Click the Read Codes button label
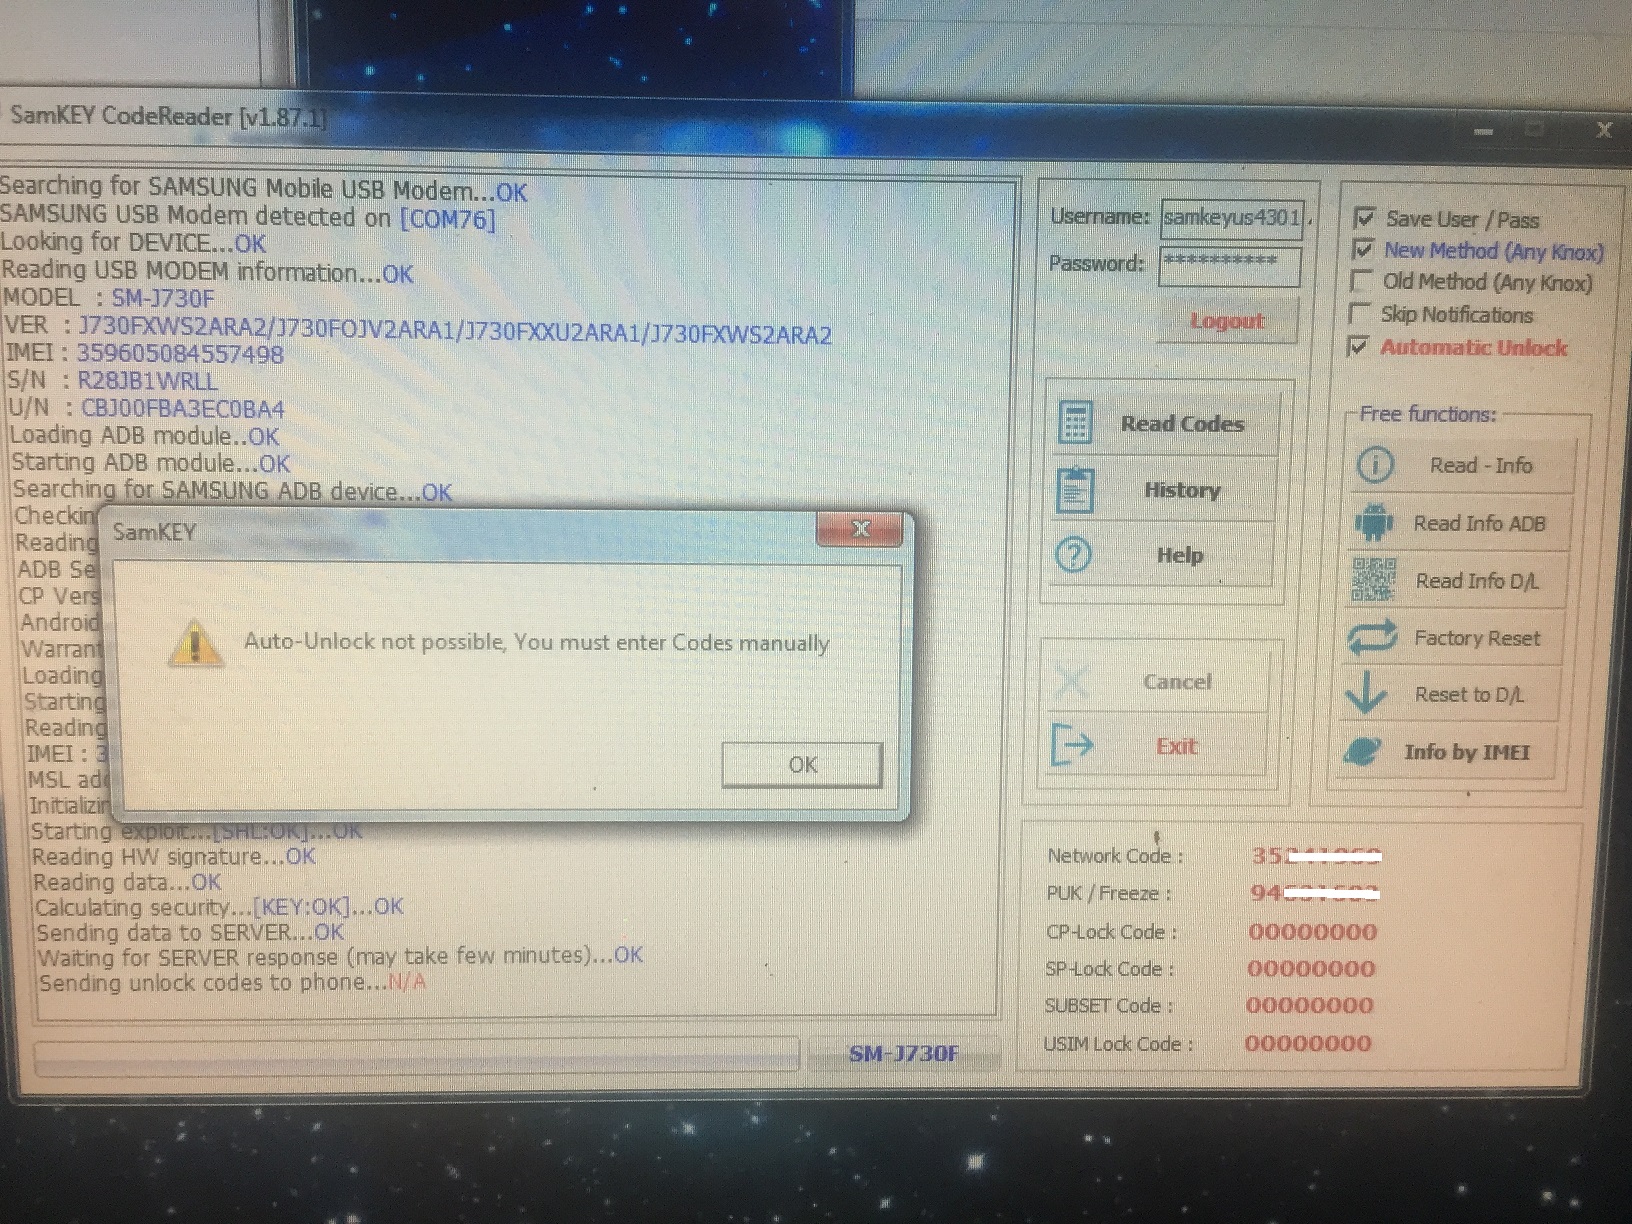The height and width of the screenshot is (1224, 1632). (x=1183, y=424)
